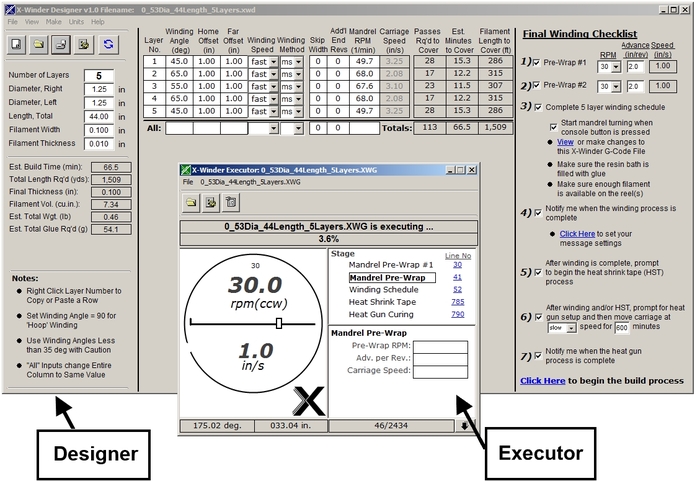
Task: Select the Winding Schedule stage in Executor
Action: coord(383,289)
